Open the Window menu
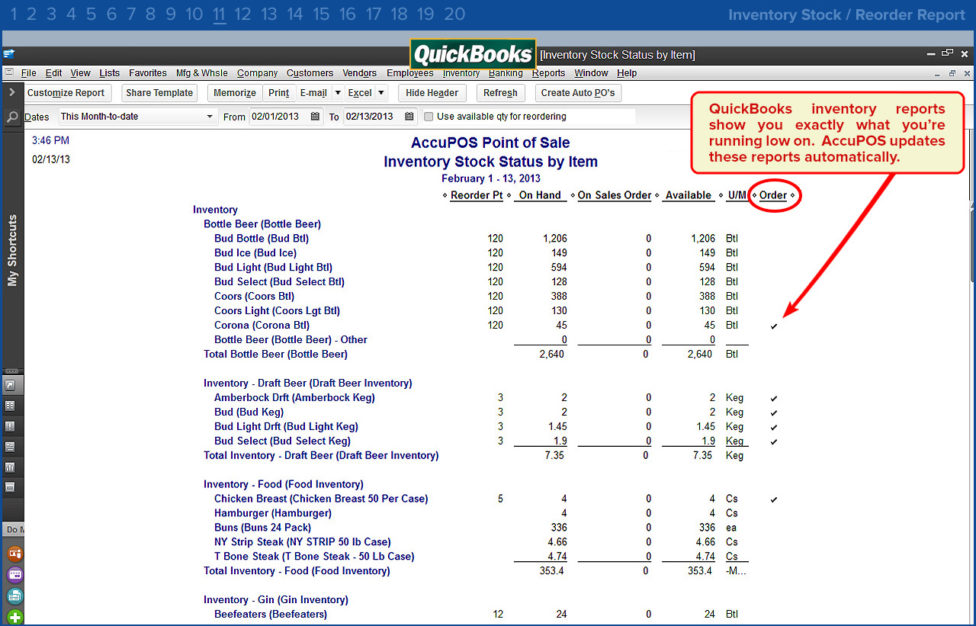Screen dimensions: 976x626 [591, 73]
